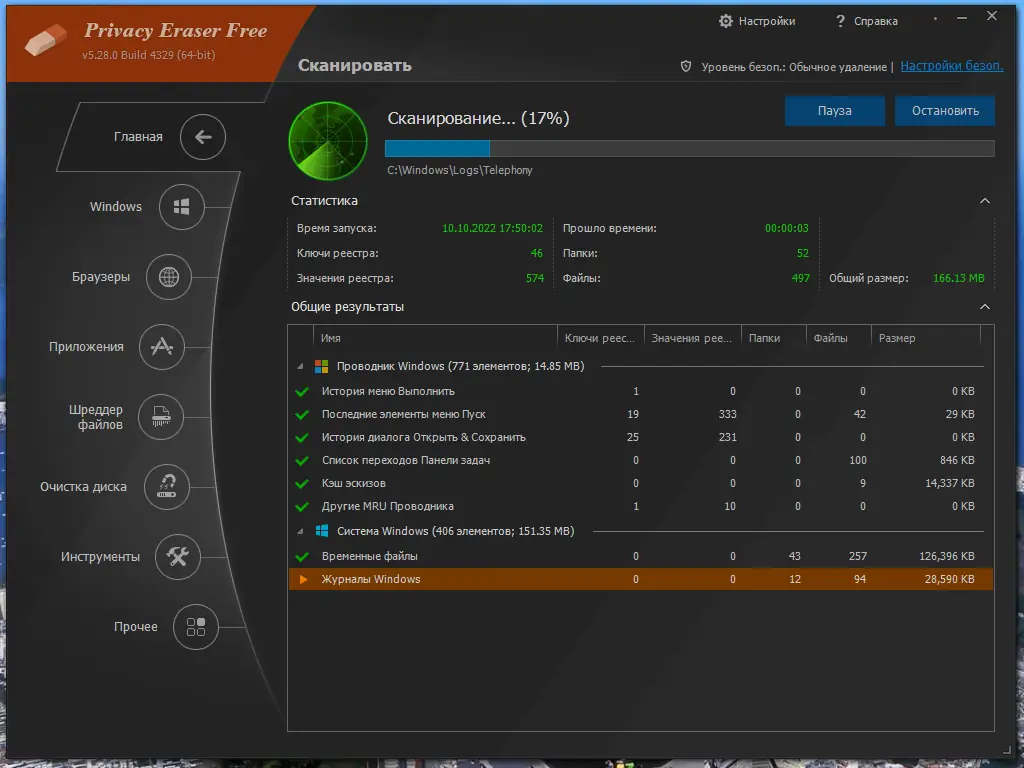Select Шреддер файлов label in sidebar
The image size is (1024, 768).
[x=96, y=417]
